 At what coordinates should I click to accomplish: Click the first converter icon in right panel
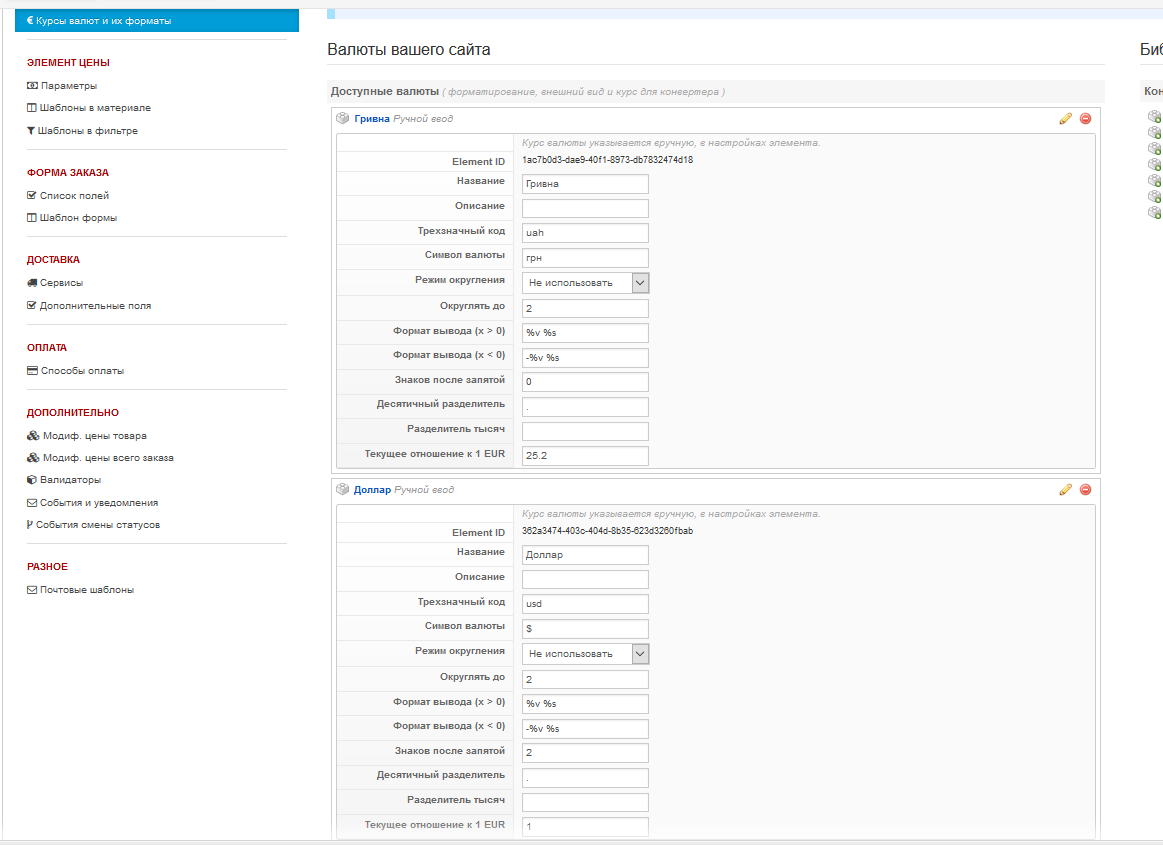pyautogui.click(x=1155, y=116)
